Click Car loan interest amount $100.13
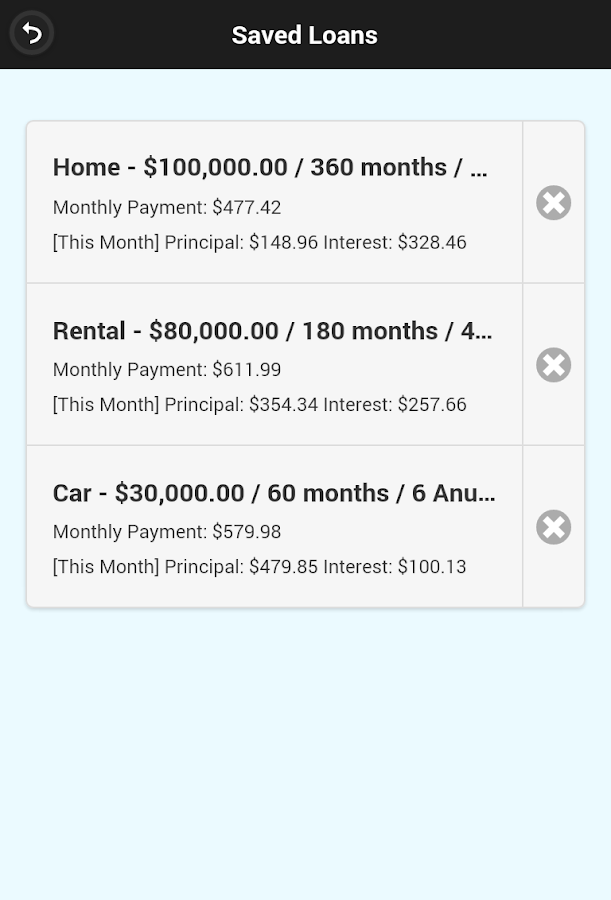Image resolution: width=611 pixels, height=900 pixels. [x=432, y=566]
